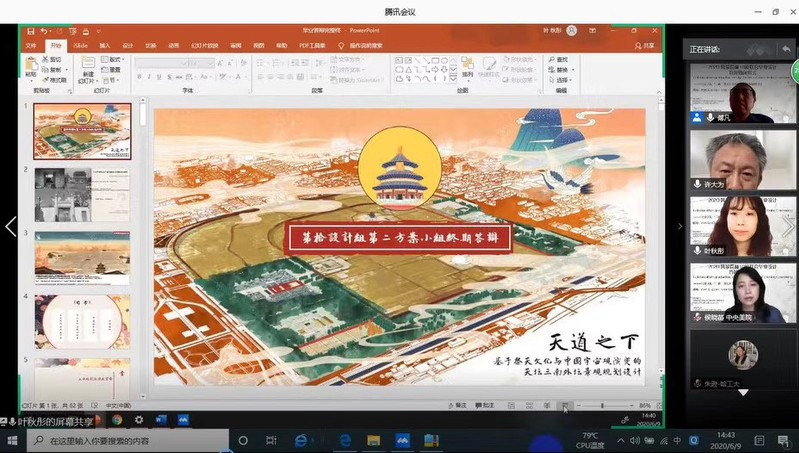Switch to the 设计 Design ribbon tab
Screen dimensions: 799x453
(x=128, y=45)
